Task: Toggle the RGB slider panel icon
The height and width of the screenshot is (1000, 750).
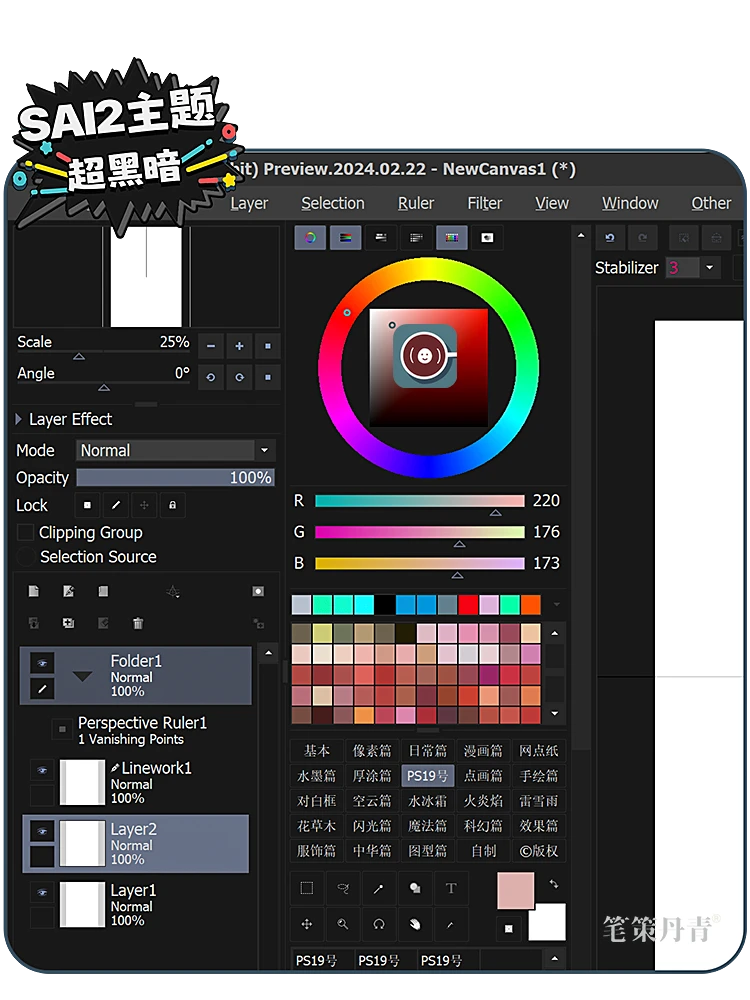Action: (346, 238)
